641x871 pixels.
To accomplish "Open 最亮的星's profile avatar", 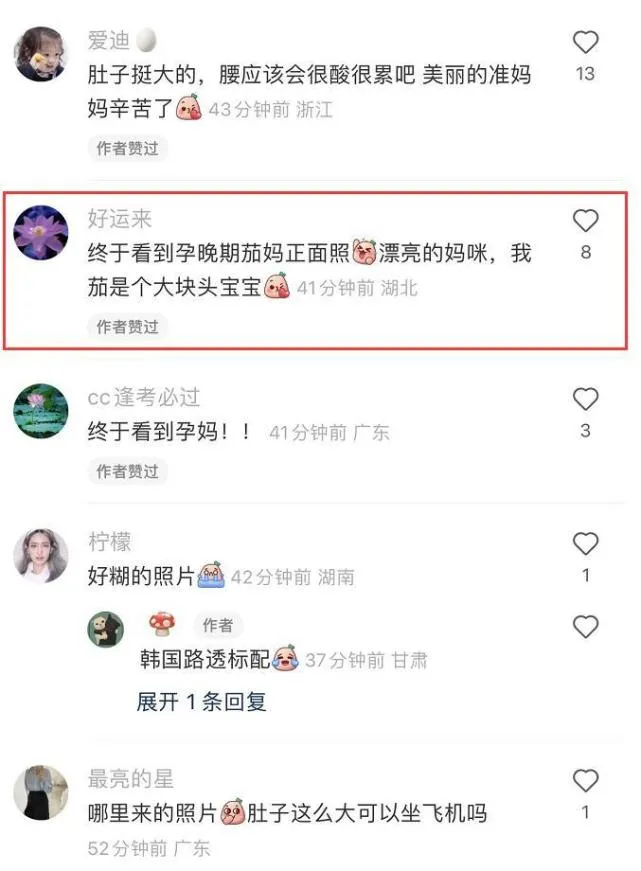I will pyautogui.click(x=41, y=793).
